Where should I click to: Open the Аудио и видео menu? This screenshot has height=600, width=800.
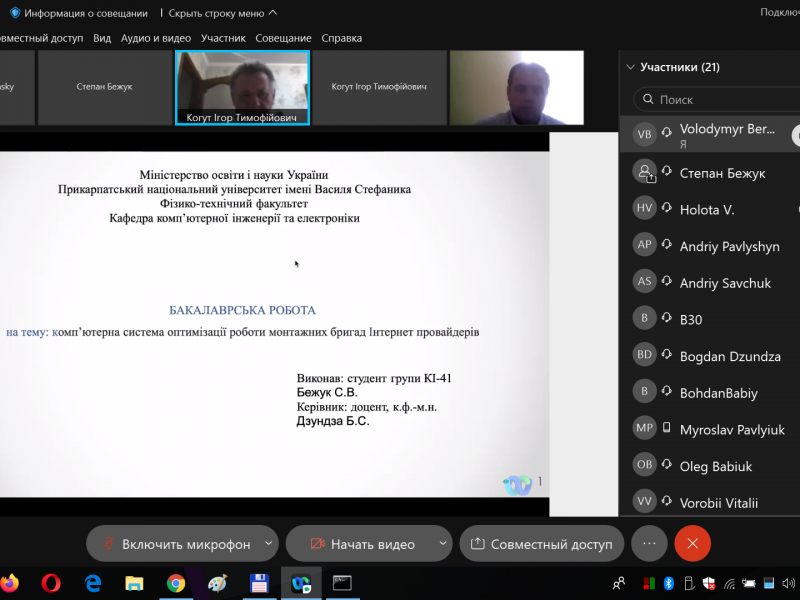pyautogui.click(x=155, y=38)
